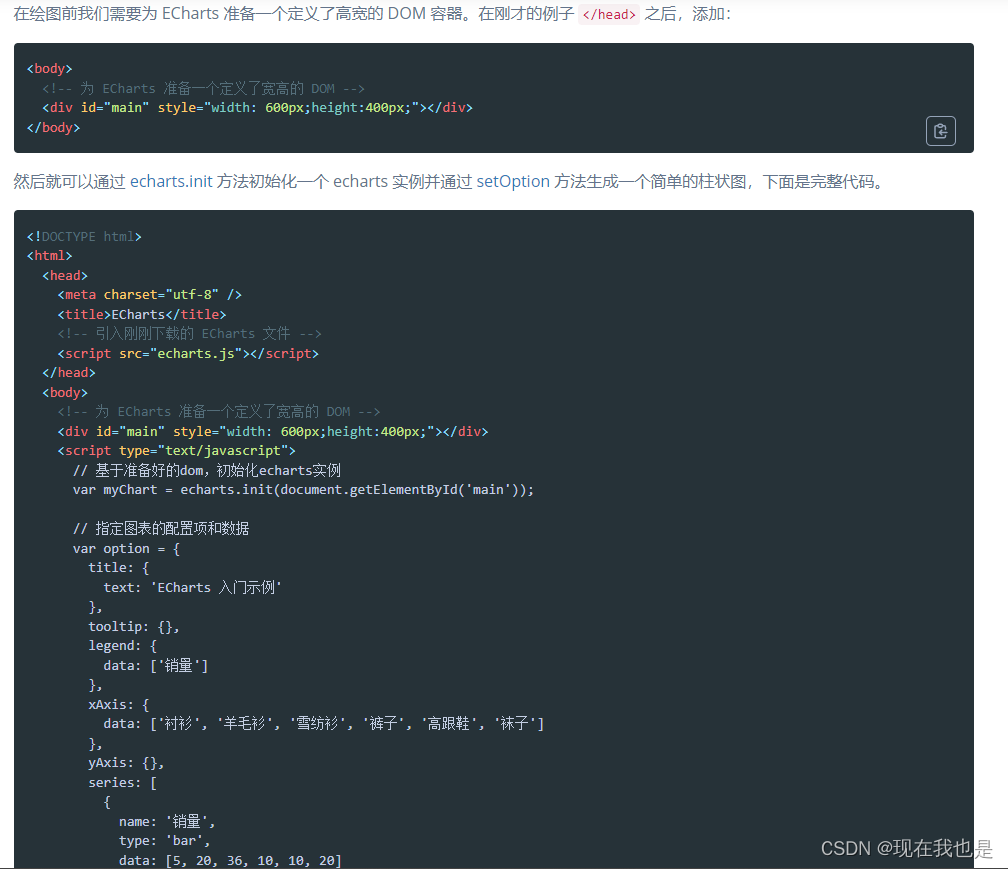Click the 'series: [' line
The height and width of the screenshot is (869, 1008).
123,783
